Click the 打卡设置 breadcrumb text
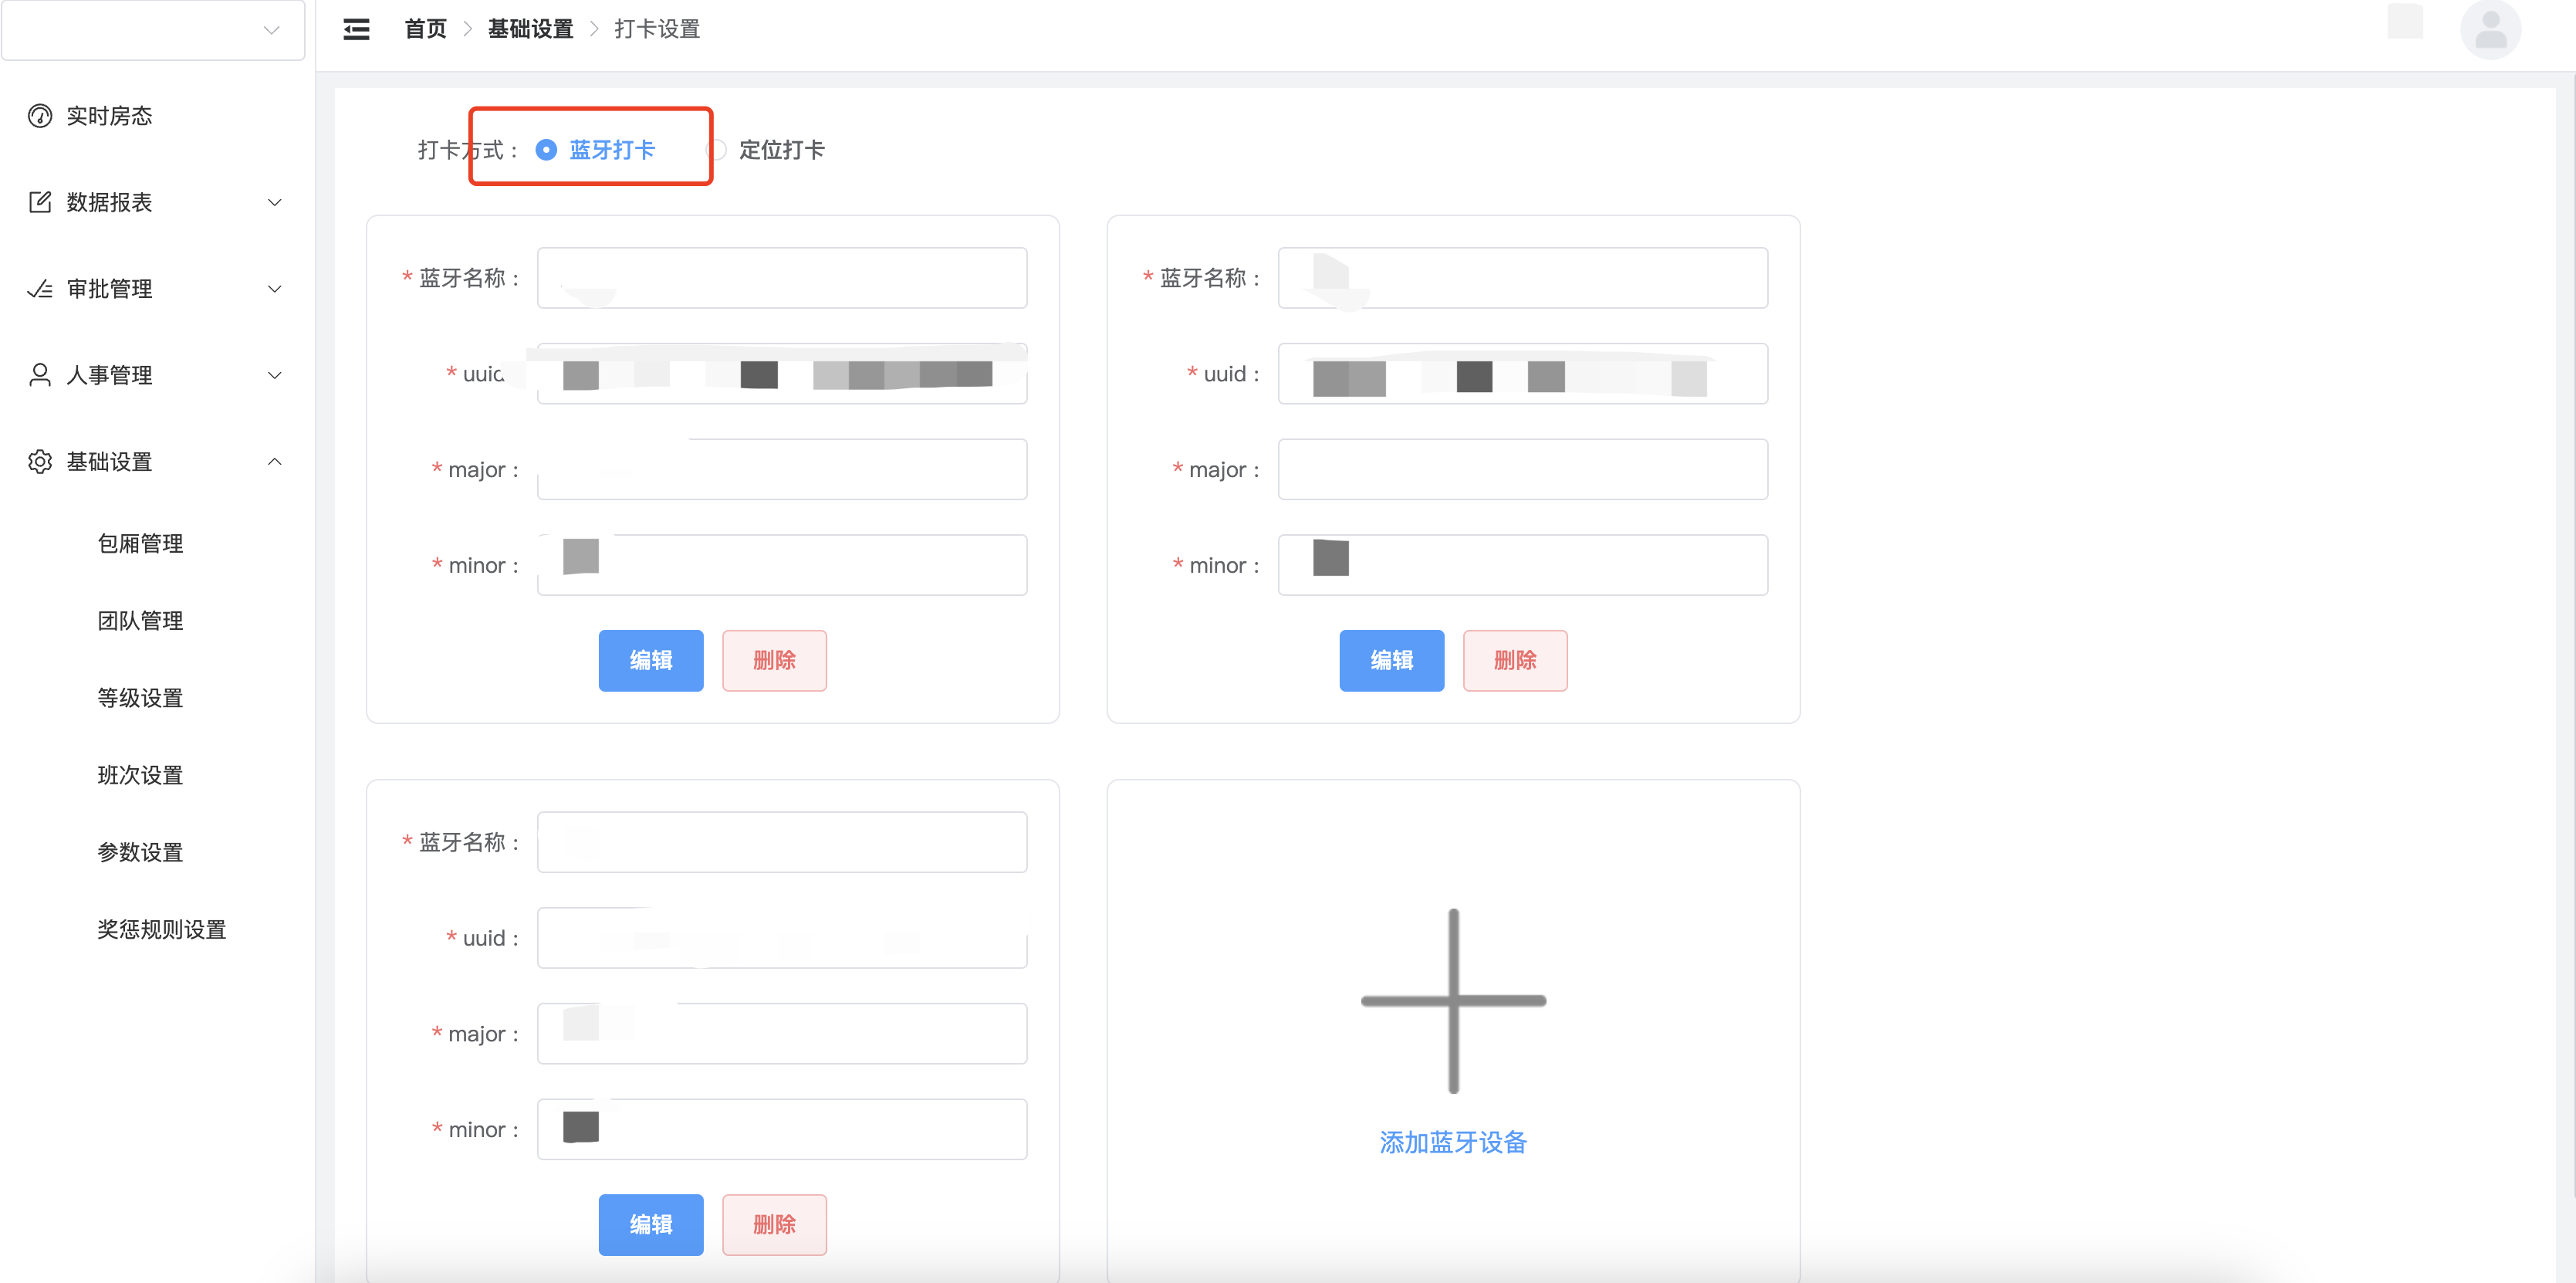Viewport: 2576px width, 1283px height. click(657, 29)
